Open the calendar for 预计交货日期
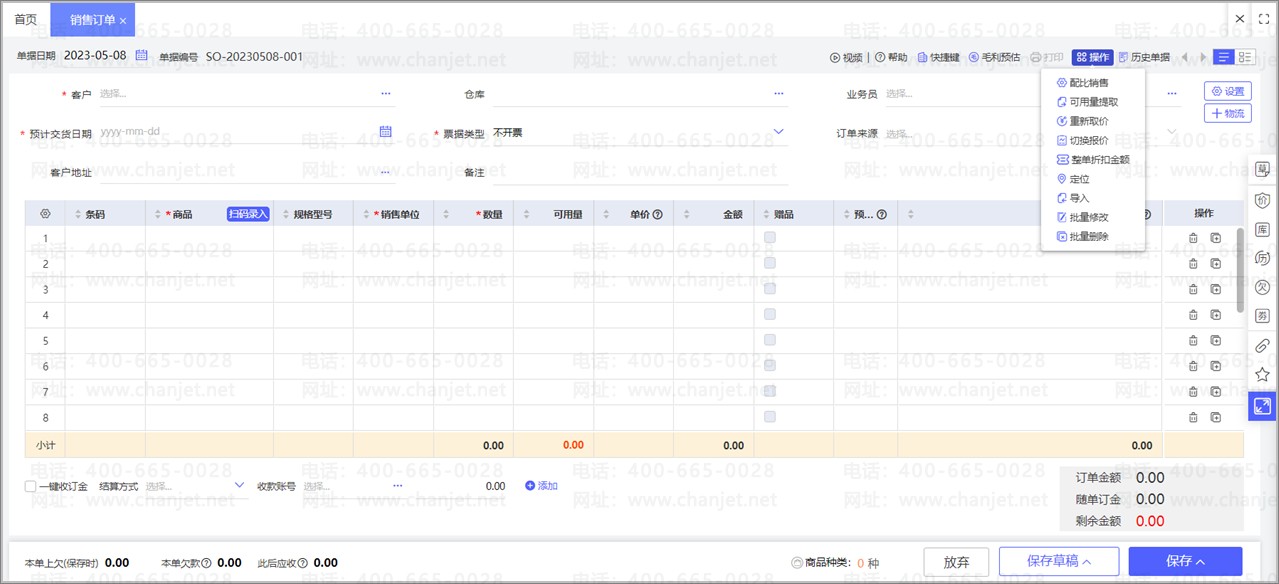The height and width of the screenshot is (584, 1279). pos(386,132)
